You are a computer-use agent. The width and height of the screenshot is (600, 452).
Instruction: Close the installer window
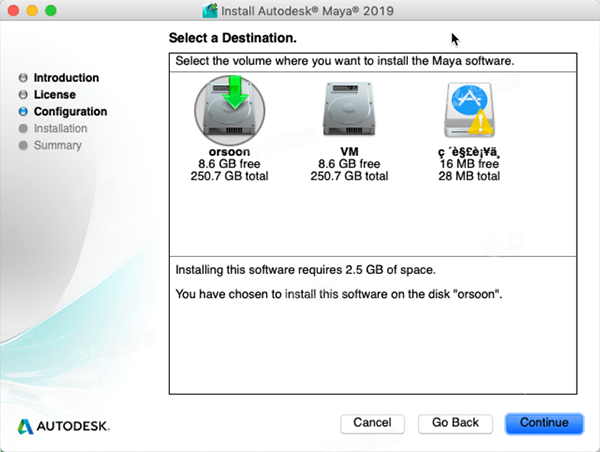[x=13, y=10]
